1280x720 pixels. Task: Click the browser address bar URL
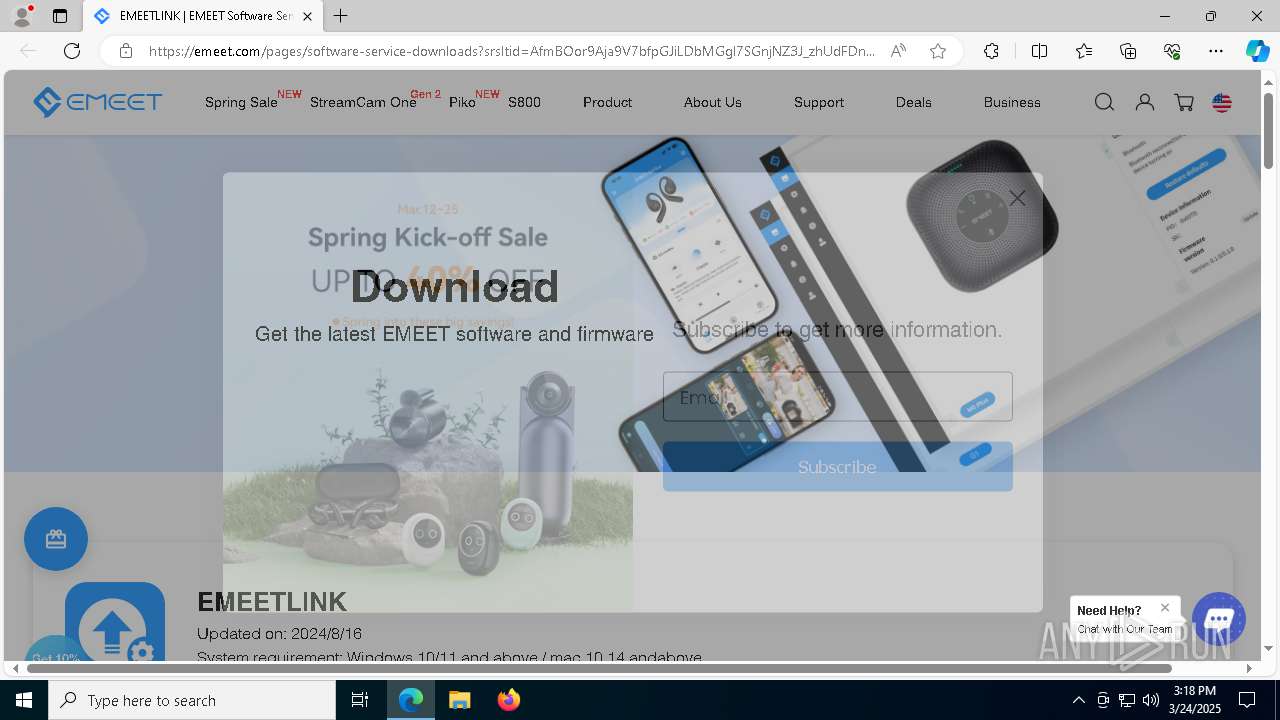[x=512, y=51]
